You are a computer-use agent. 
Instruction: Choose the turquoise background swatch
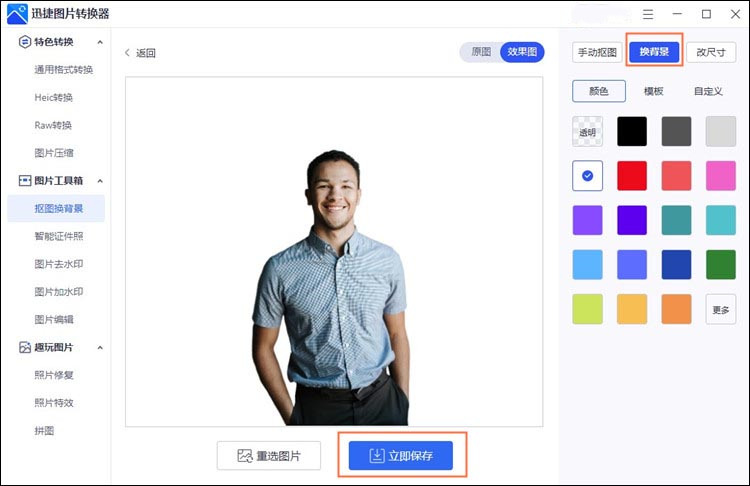click(x=721, y=220)
